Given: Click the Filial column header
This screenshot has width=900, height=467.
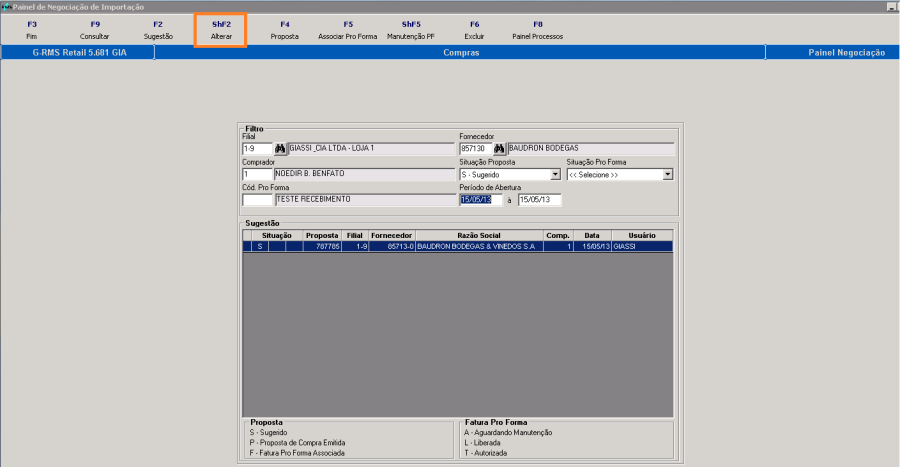Looking at the screenshot, I should [355, 235].
